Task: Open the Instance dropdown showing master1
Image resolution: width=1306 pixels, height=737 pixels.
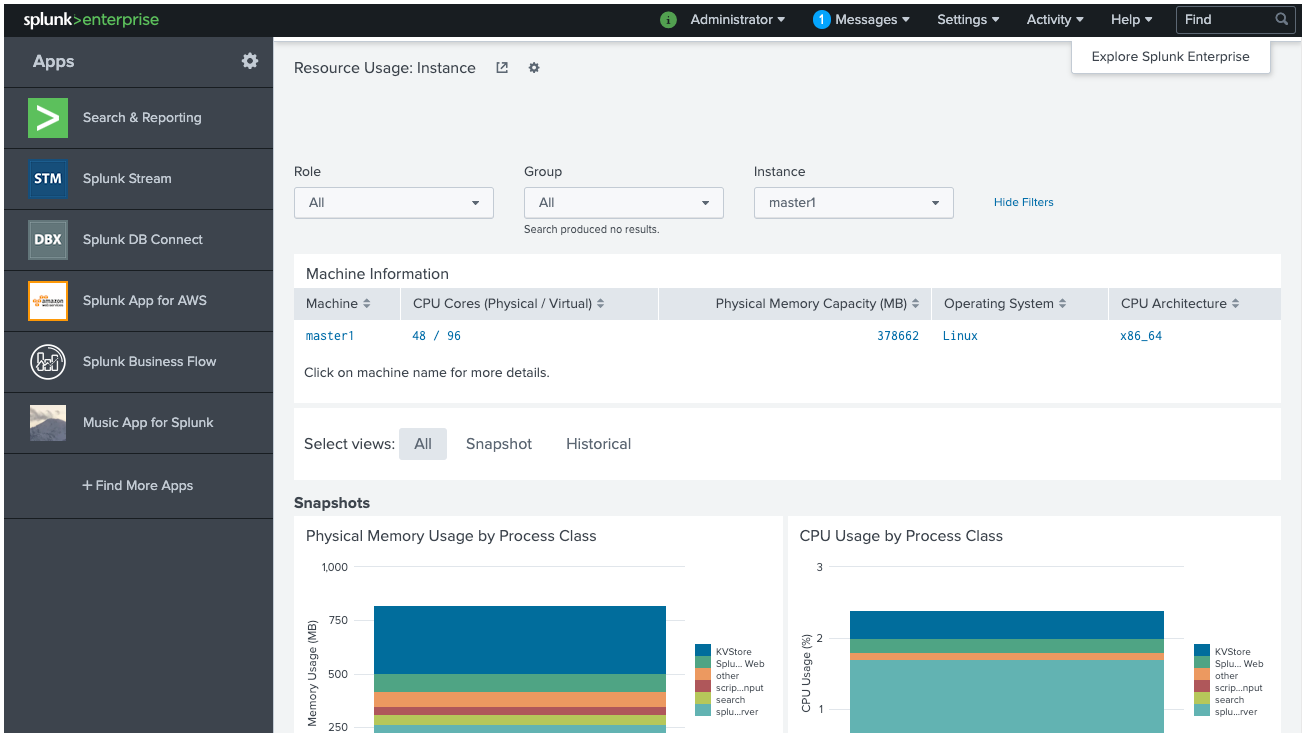Action: tap(853, 202)
